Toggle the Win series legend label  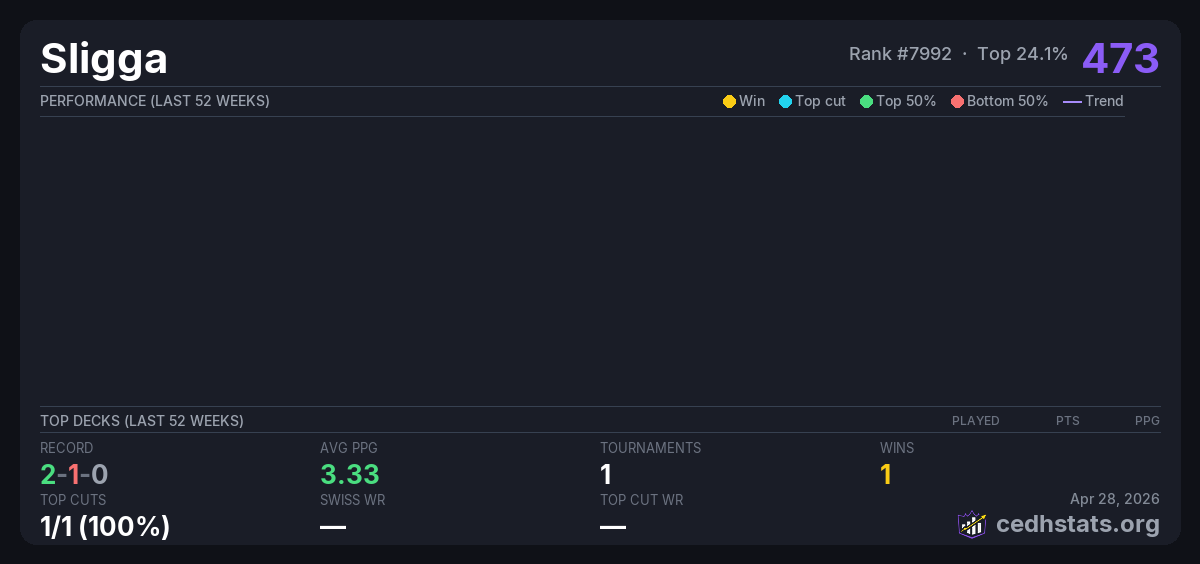click(752, 101)
